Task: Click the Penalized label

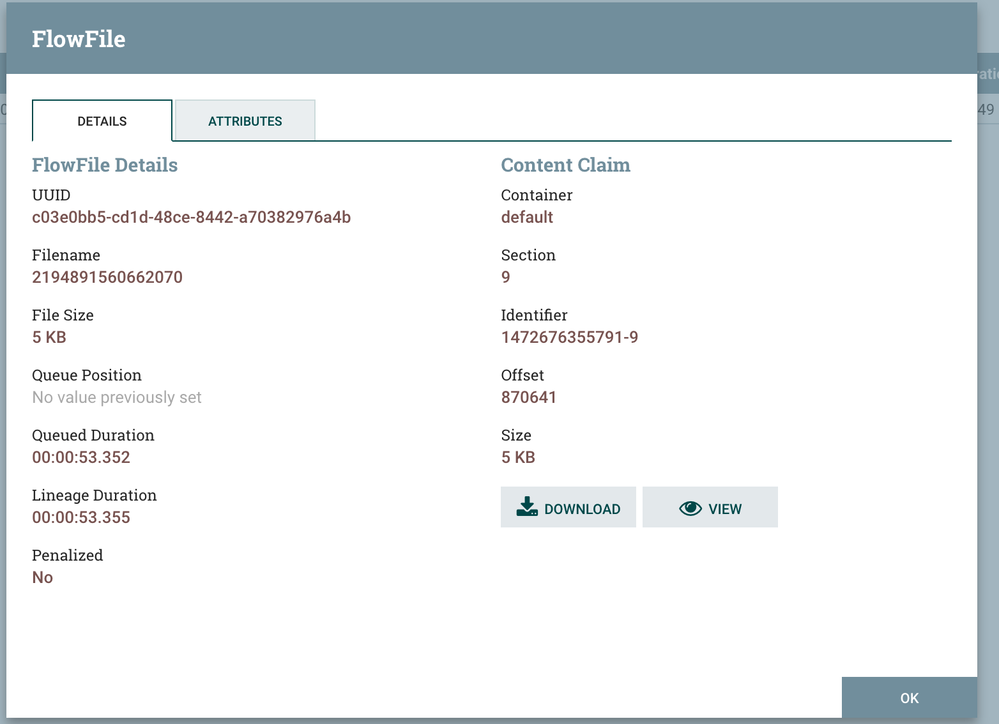Action: coord(67,555)
